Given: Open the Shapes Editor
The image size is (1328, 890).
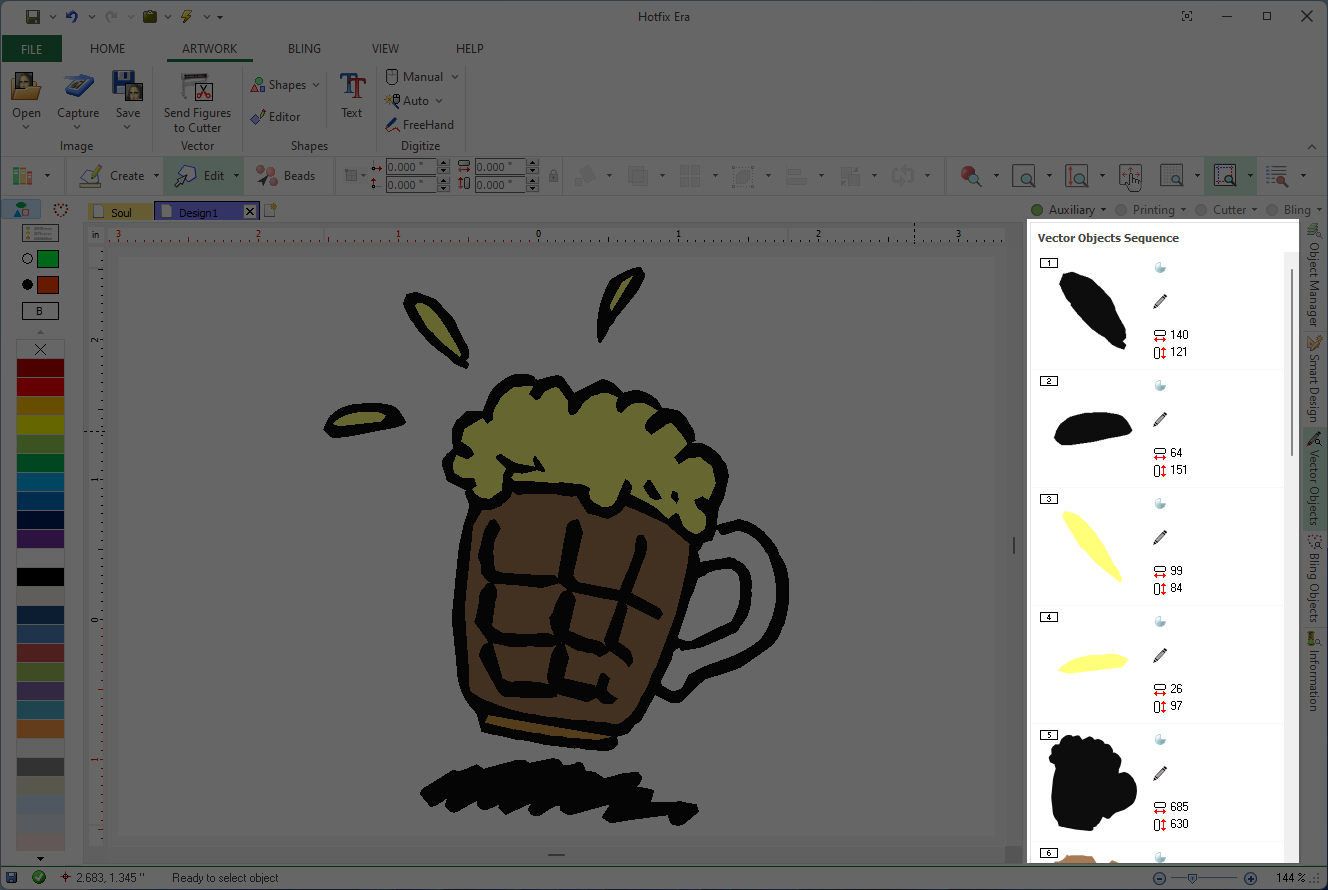Looking at the screenshot, I should (x=276, y=117).
